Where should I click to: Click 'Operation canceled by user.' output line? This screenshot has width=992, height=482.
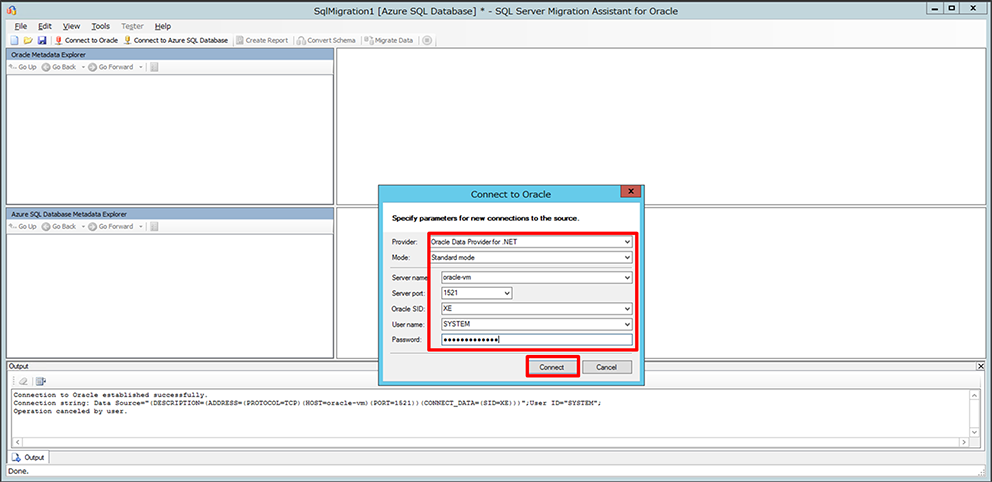point(70,411)
